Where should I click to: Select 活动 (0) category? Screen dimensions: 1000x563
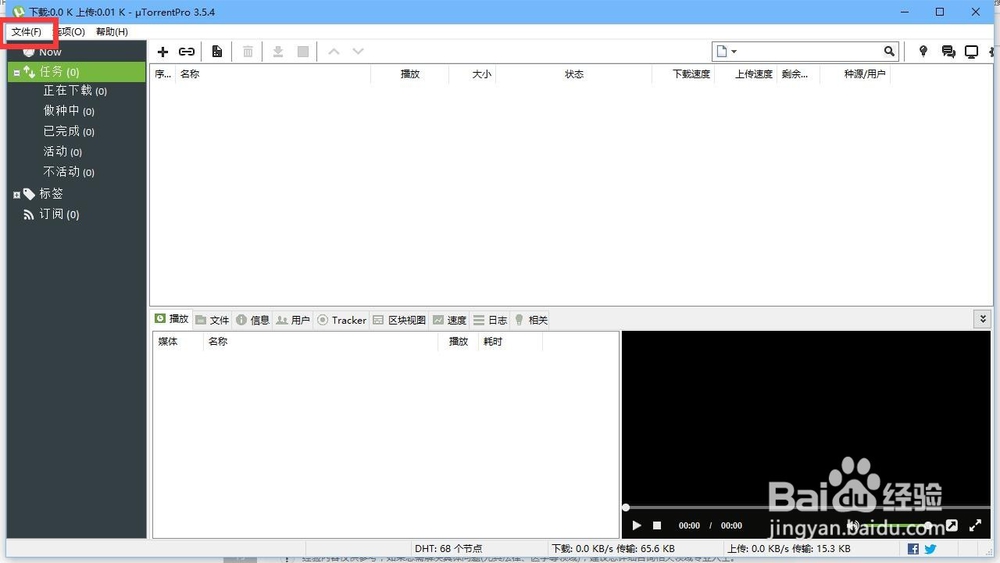[62, 152]
